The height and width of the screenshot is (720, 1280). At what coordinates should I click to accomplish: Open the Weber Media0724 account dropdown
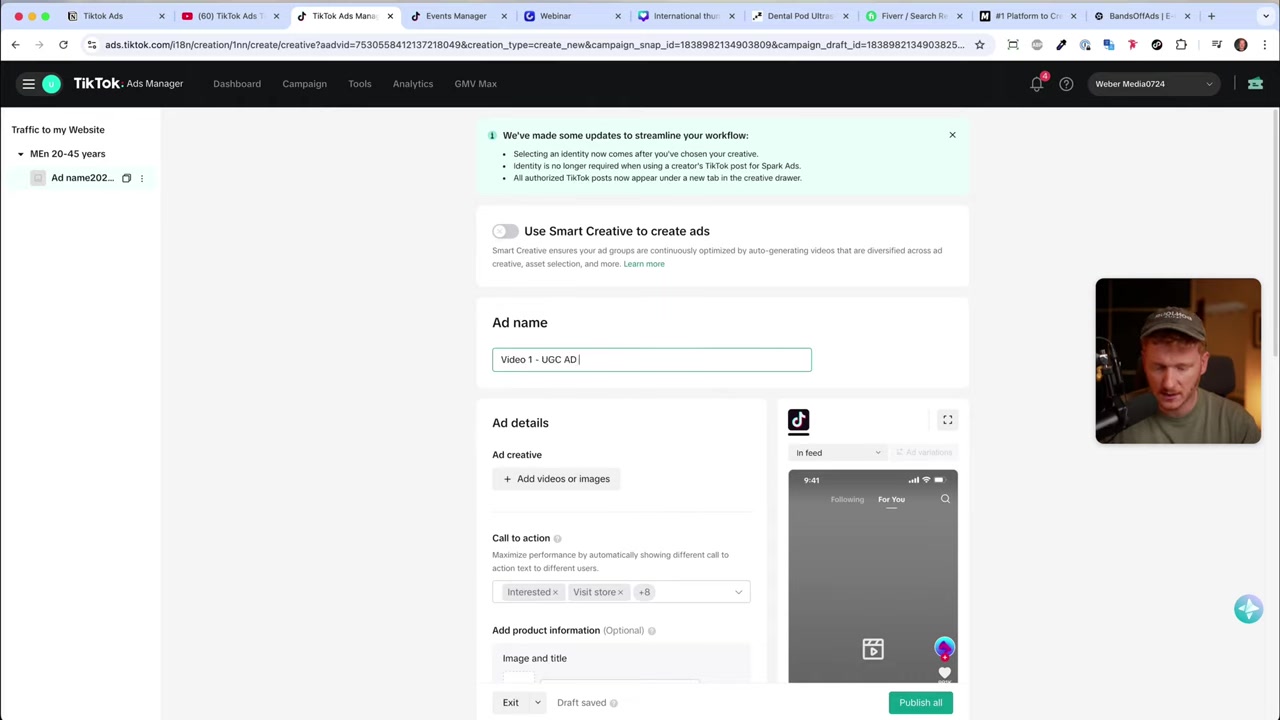[x=1153, y=84]
